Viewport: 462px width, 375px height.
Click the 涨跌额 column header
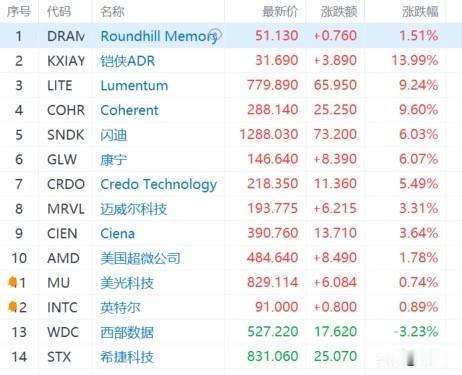[339, 12]
